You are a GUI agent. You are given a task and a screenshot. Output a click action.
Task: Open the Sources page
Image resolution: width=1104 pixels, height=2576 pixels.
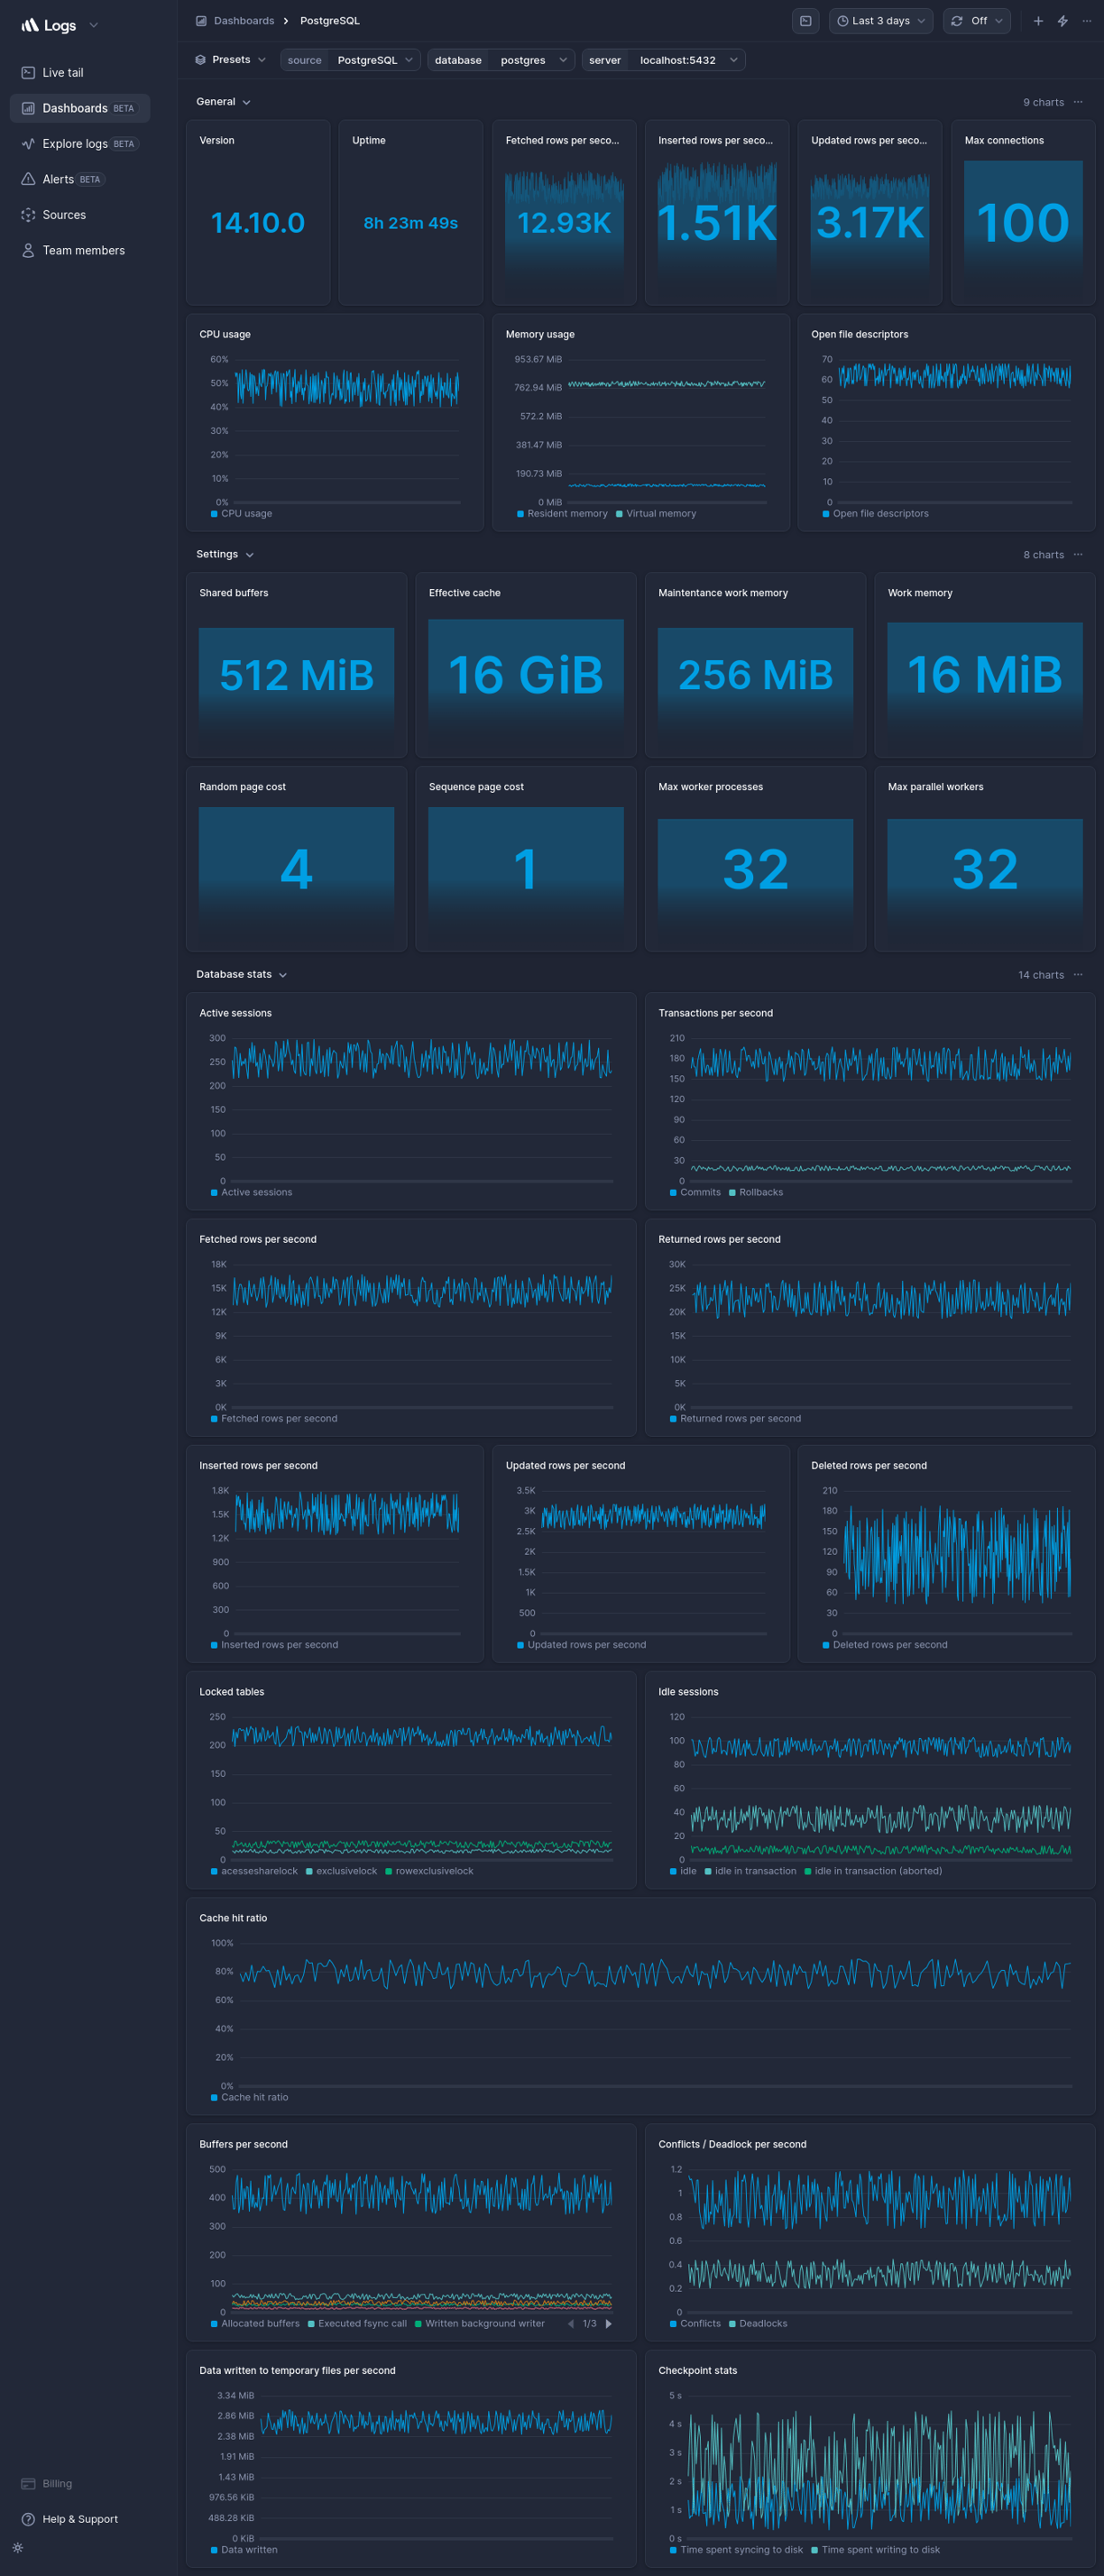pyautogui.click(x=64, y=215)
